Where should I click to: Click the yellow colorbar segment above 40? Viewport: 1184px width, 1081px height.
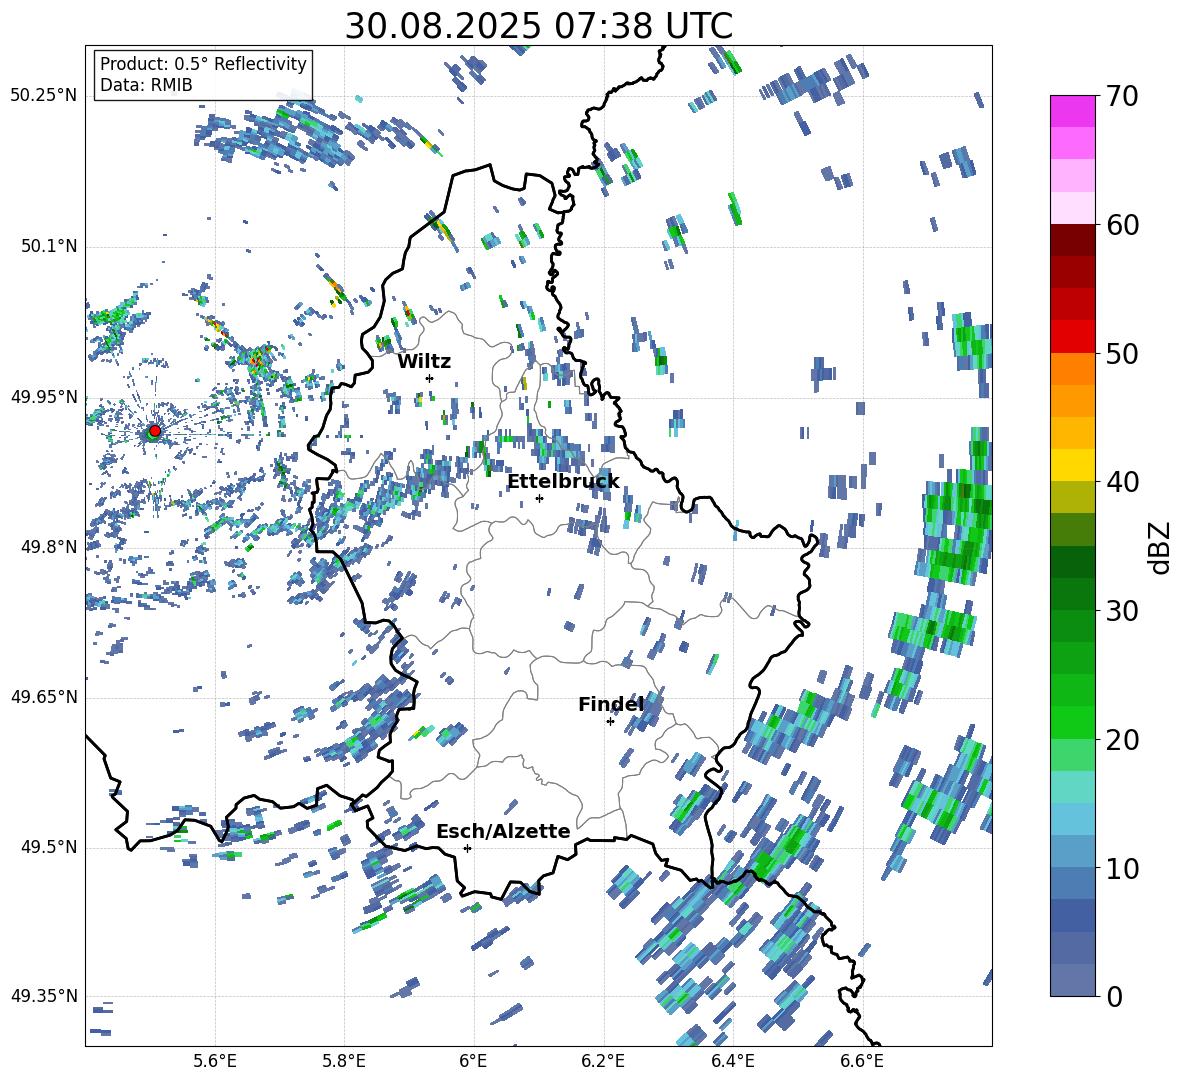[x=1073, y=465]
